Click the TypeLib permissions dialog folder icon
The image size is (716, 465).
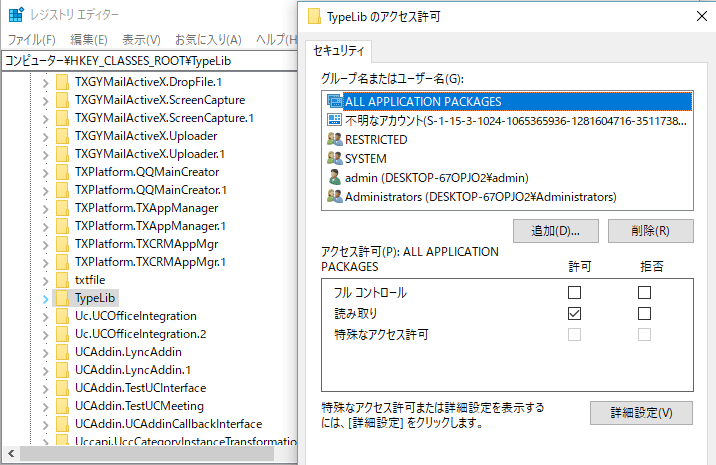coord(314,16)
